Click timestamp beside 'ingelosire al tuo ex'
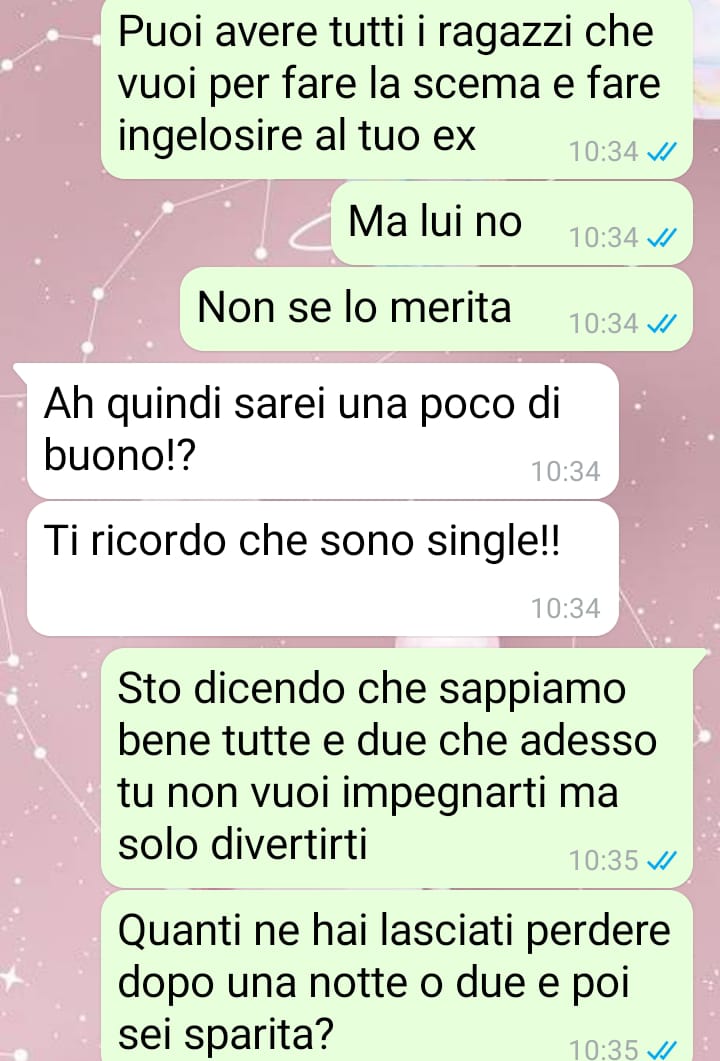720x1061 pixels. [604, 152]
